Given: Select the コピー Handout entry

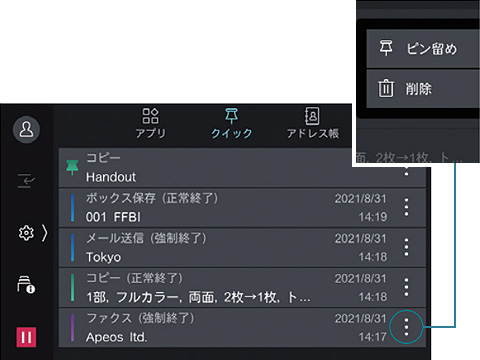Looking at the screenshot, I should [x=242, y=167].
